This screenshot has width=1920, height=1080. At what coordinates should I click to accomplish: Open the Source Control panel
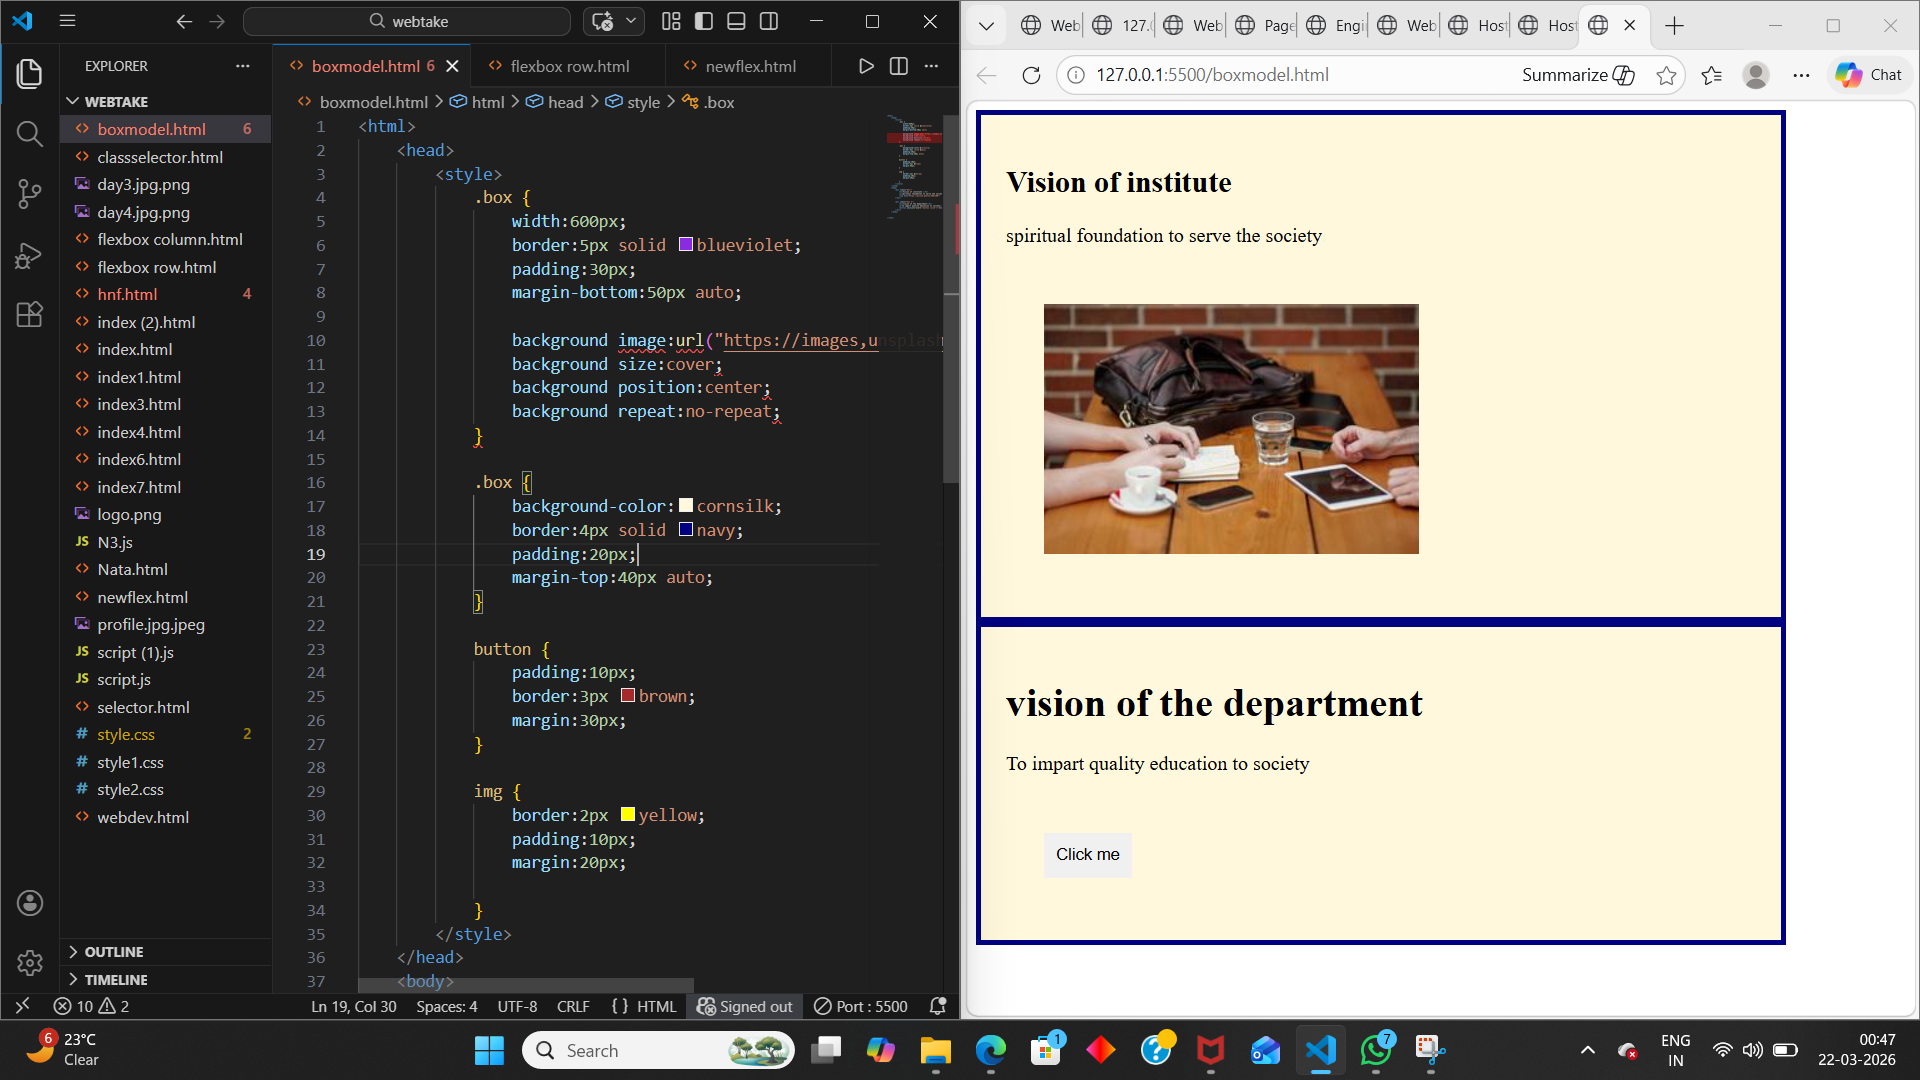(x=29, y=194)
